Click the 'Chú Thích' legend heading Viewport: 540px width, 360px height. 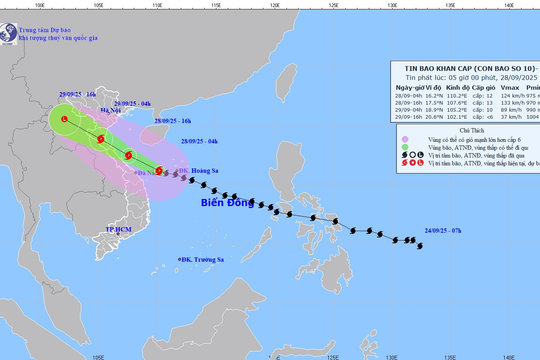pyautogui.click(x=472, y=130)
